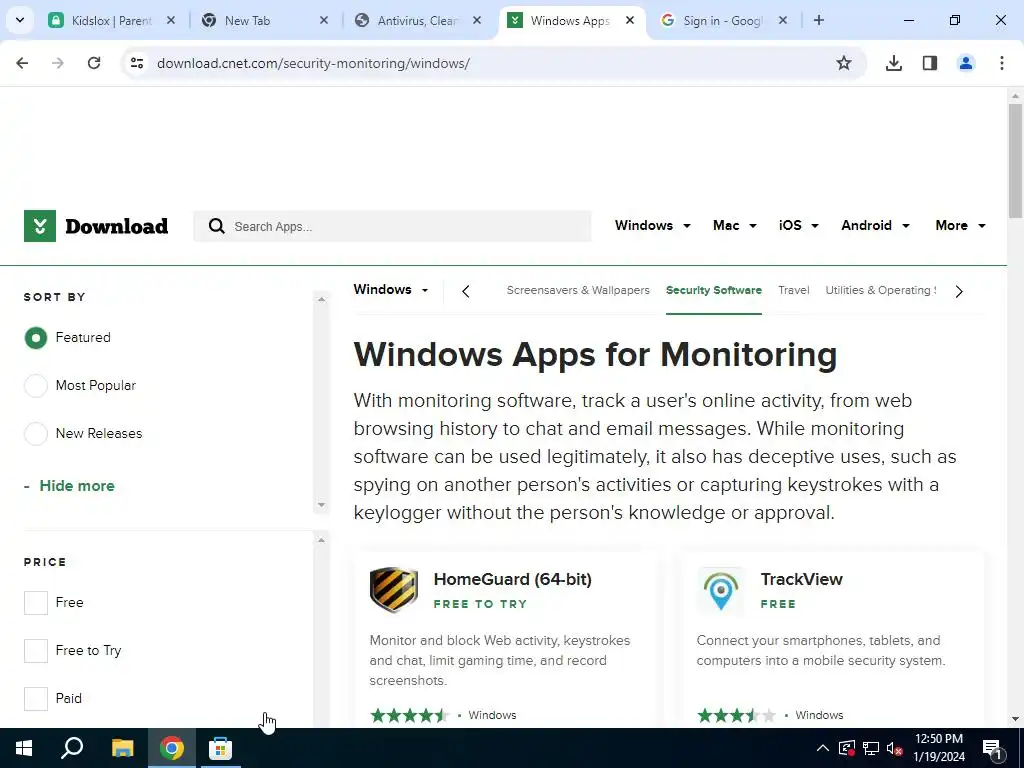Open taskbar search

72,748
